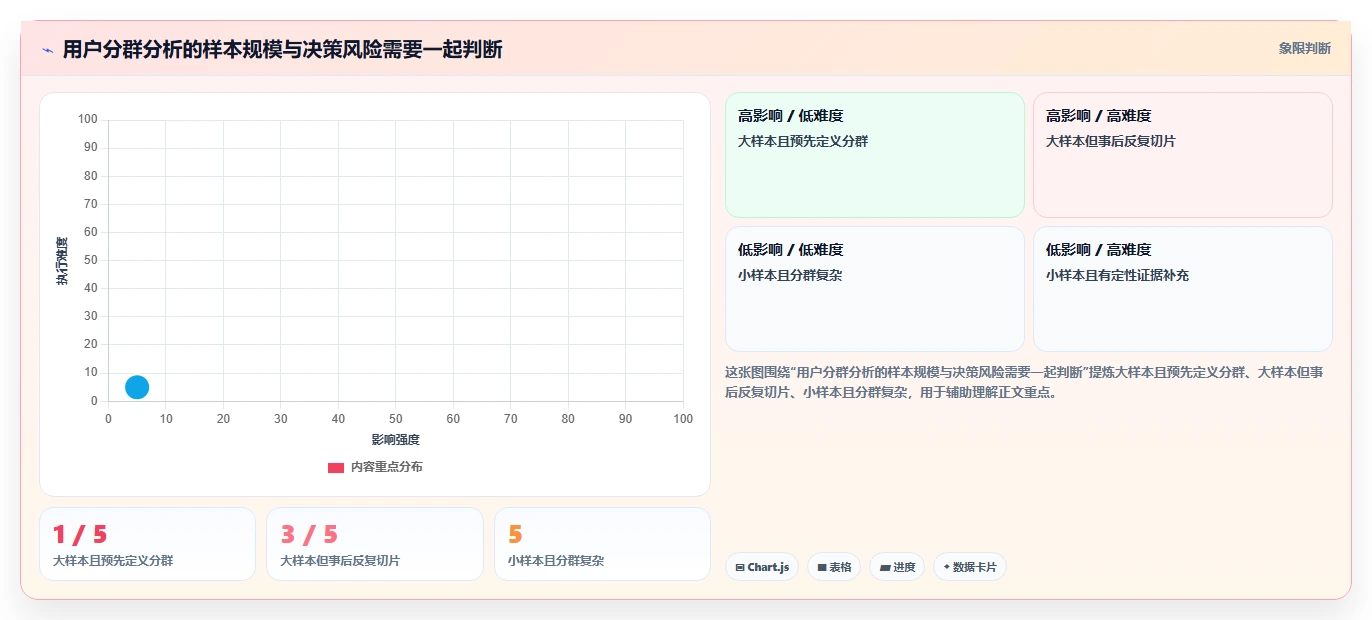The image size is (1372, 620).
Task: Select the 低影响 / 高难度 quadrant card
Action: [1183, 289]
